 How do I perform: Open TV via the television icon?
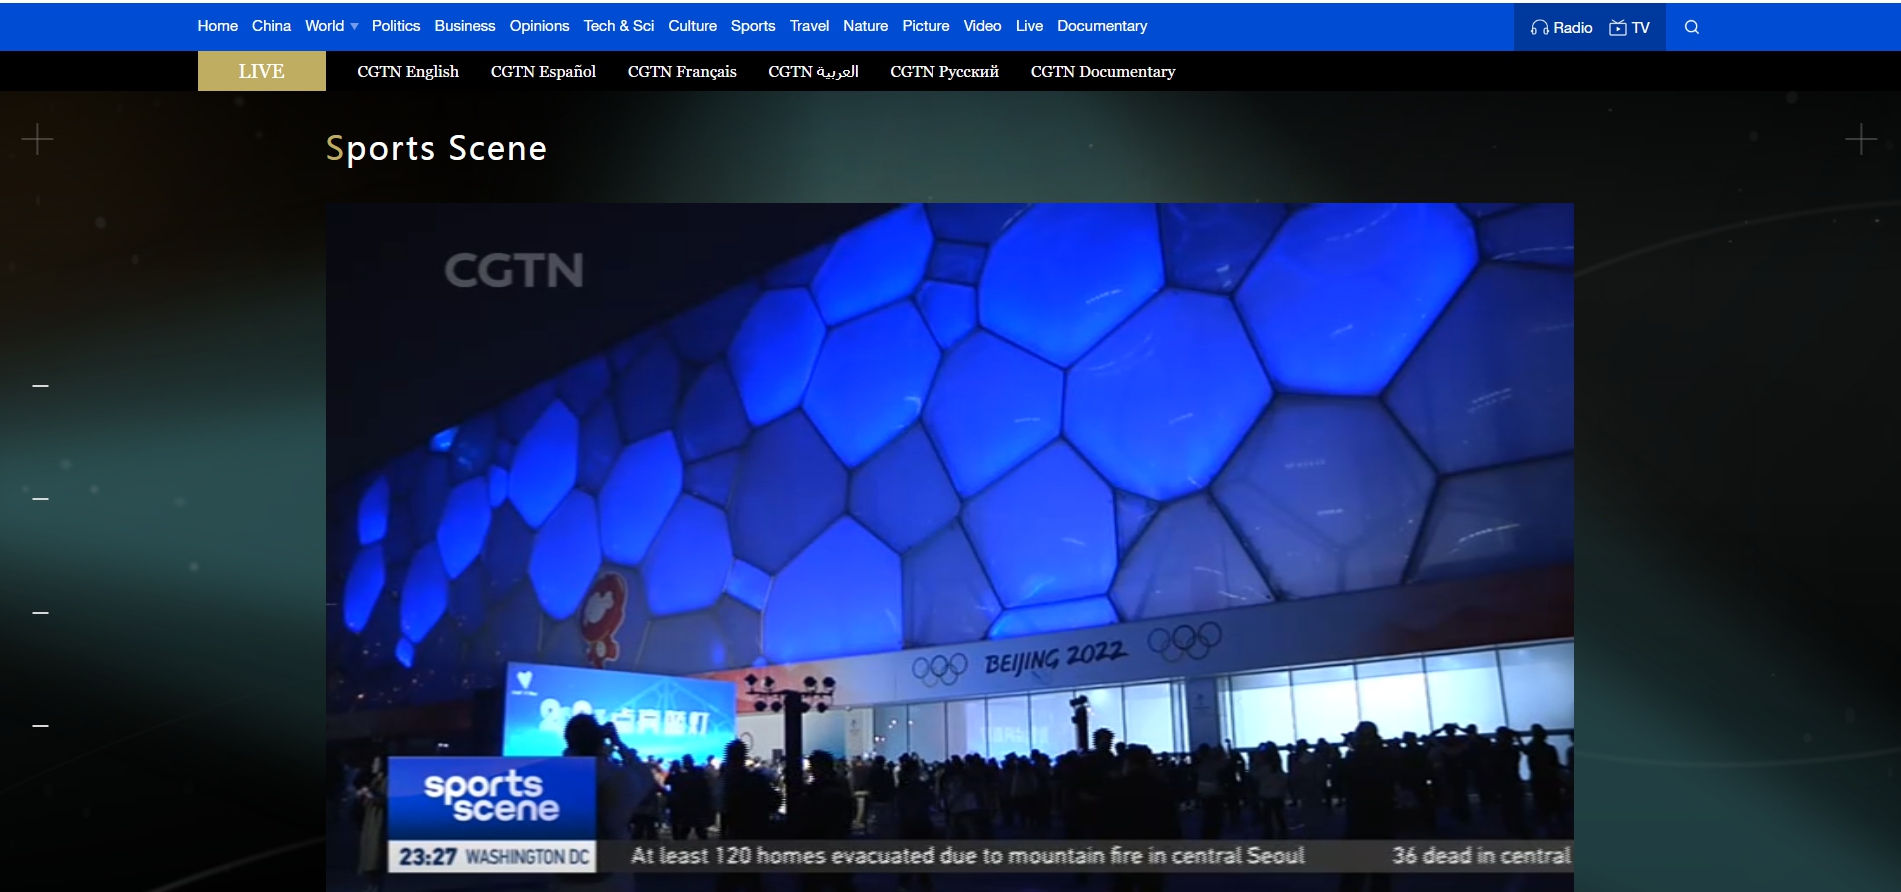click(1617, 28)
